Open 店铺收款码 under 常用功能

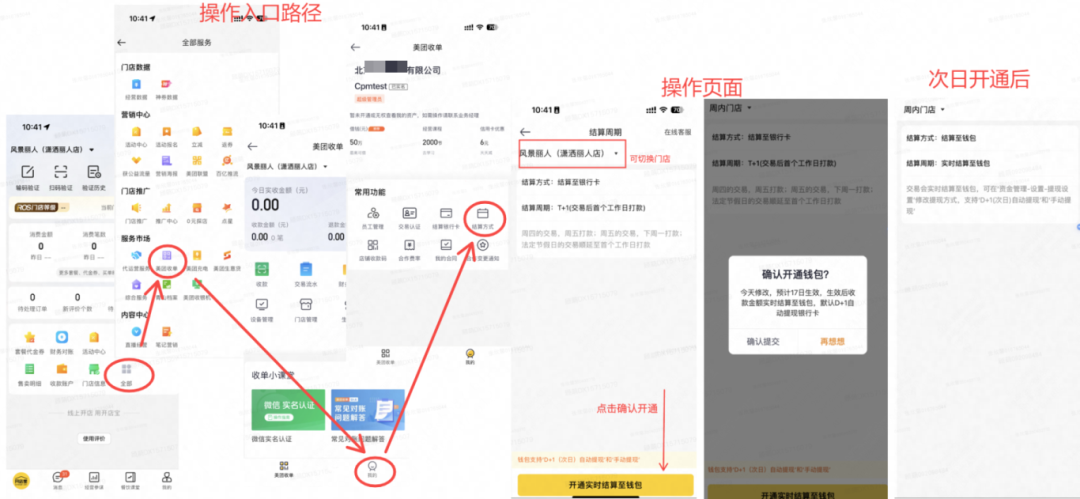[373, 245]
